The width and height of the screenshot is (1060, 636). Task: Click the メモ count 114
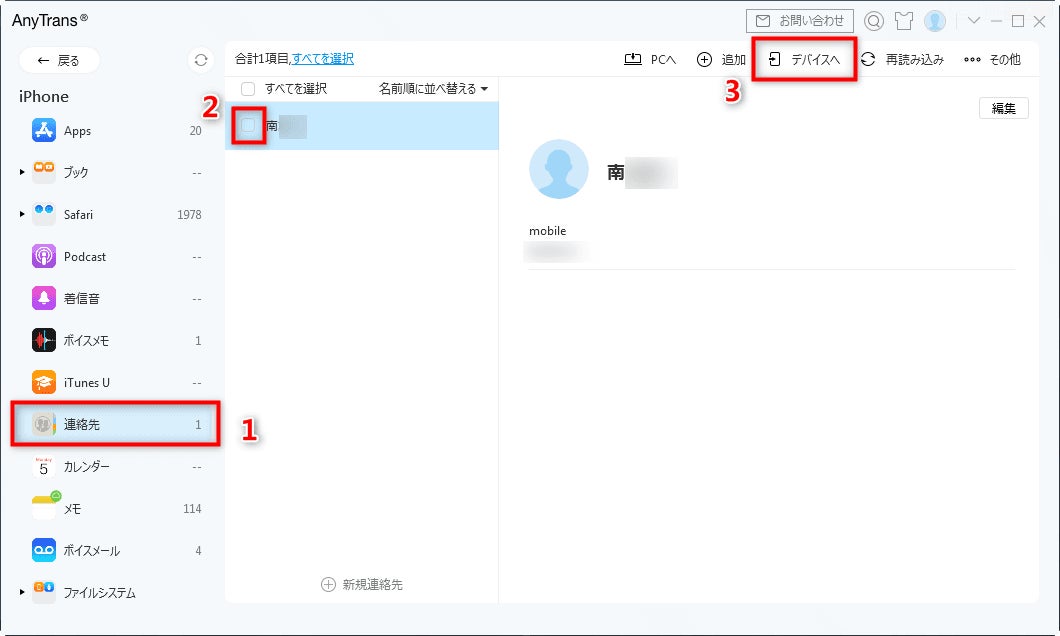192,508
